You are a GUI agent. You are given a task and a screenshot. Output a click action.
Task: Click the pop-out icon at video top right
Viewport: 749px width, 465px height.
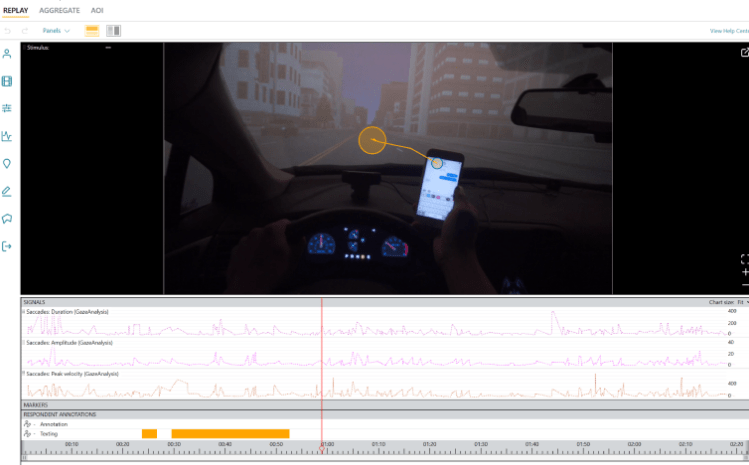tap(743, 53)
